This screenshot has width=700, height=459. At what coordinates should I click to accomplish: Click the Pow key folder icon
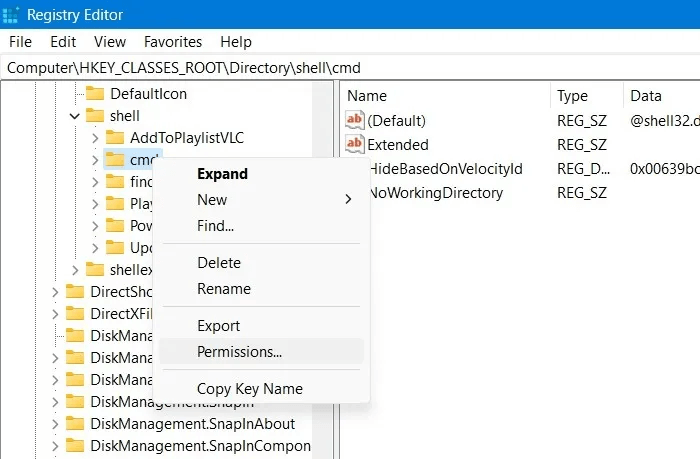(115, 225)
